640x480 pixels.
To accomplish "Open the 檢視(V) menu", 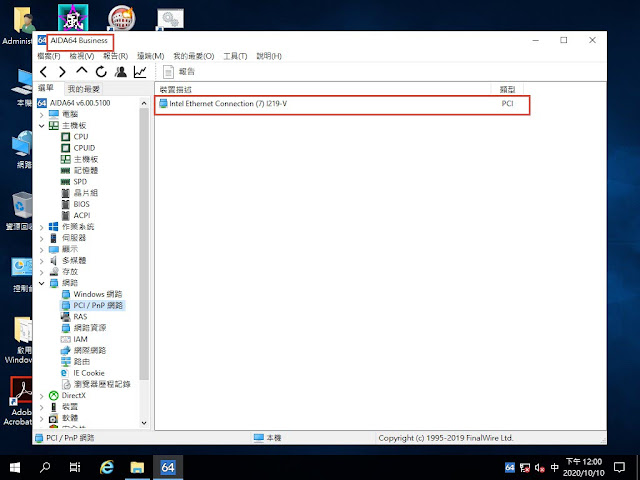I will tap(82, 56).
